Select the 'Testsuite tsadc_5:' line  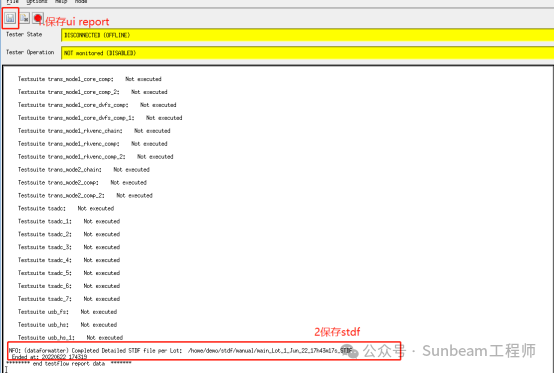click(69, 273)
